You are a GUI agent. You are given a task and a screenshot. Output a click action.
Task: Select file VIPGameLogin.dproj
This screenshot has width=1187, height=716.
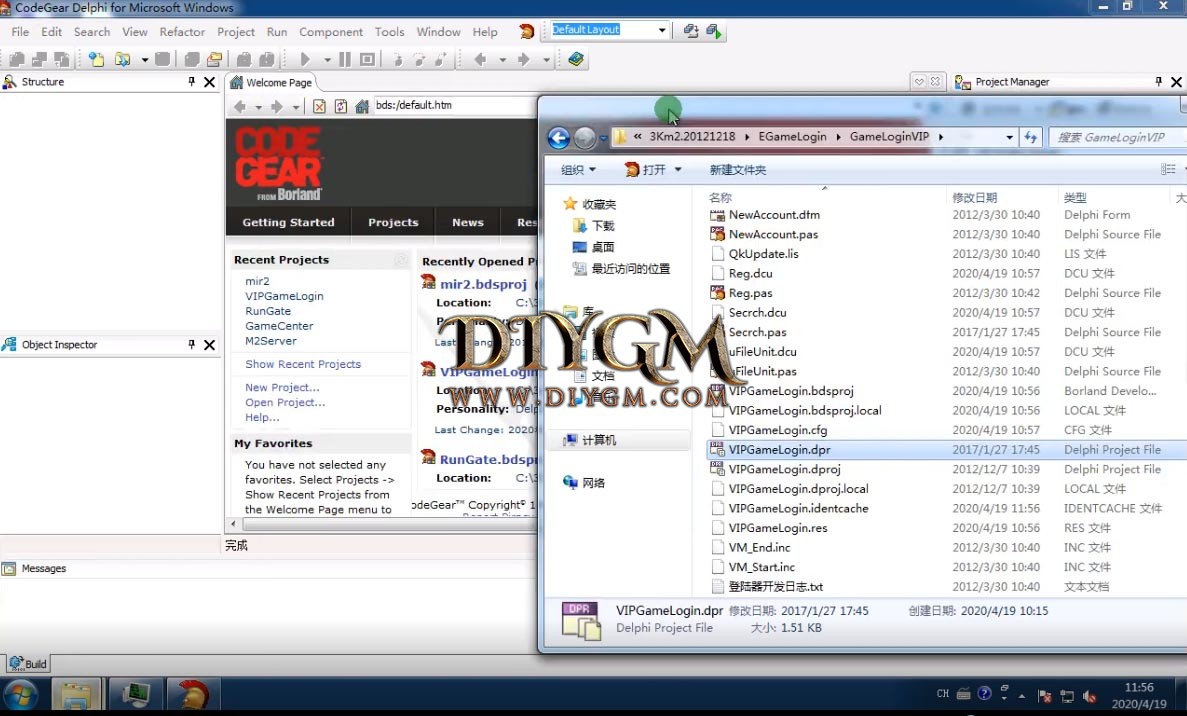pyautogui.click(x=784, y=469)
